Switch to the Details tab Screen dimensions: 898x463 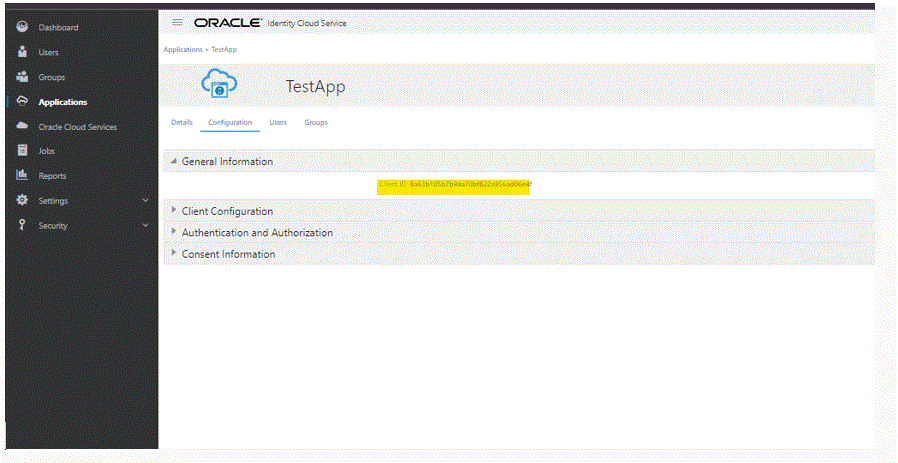coord(181,123)
